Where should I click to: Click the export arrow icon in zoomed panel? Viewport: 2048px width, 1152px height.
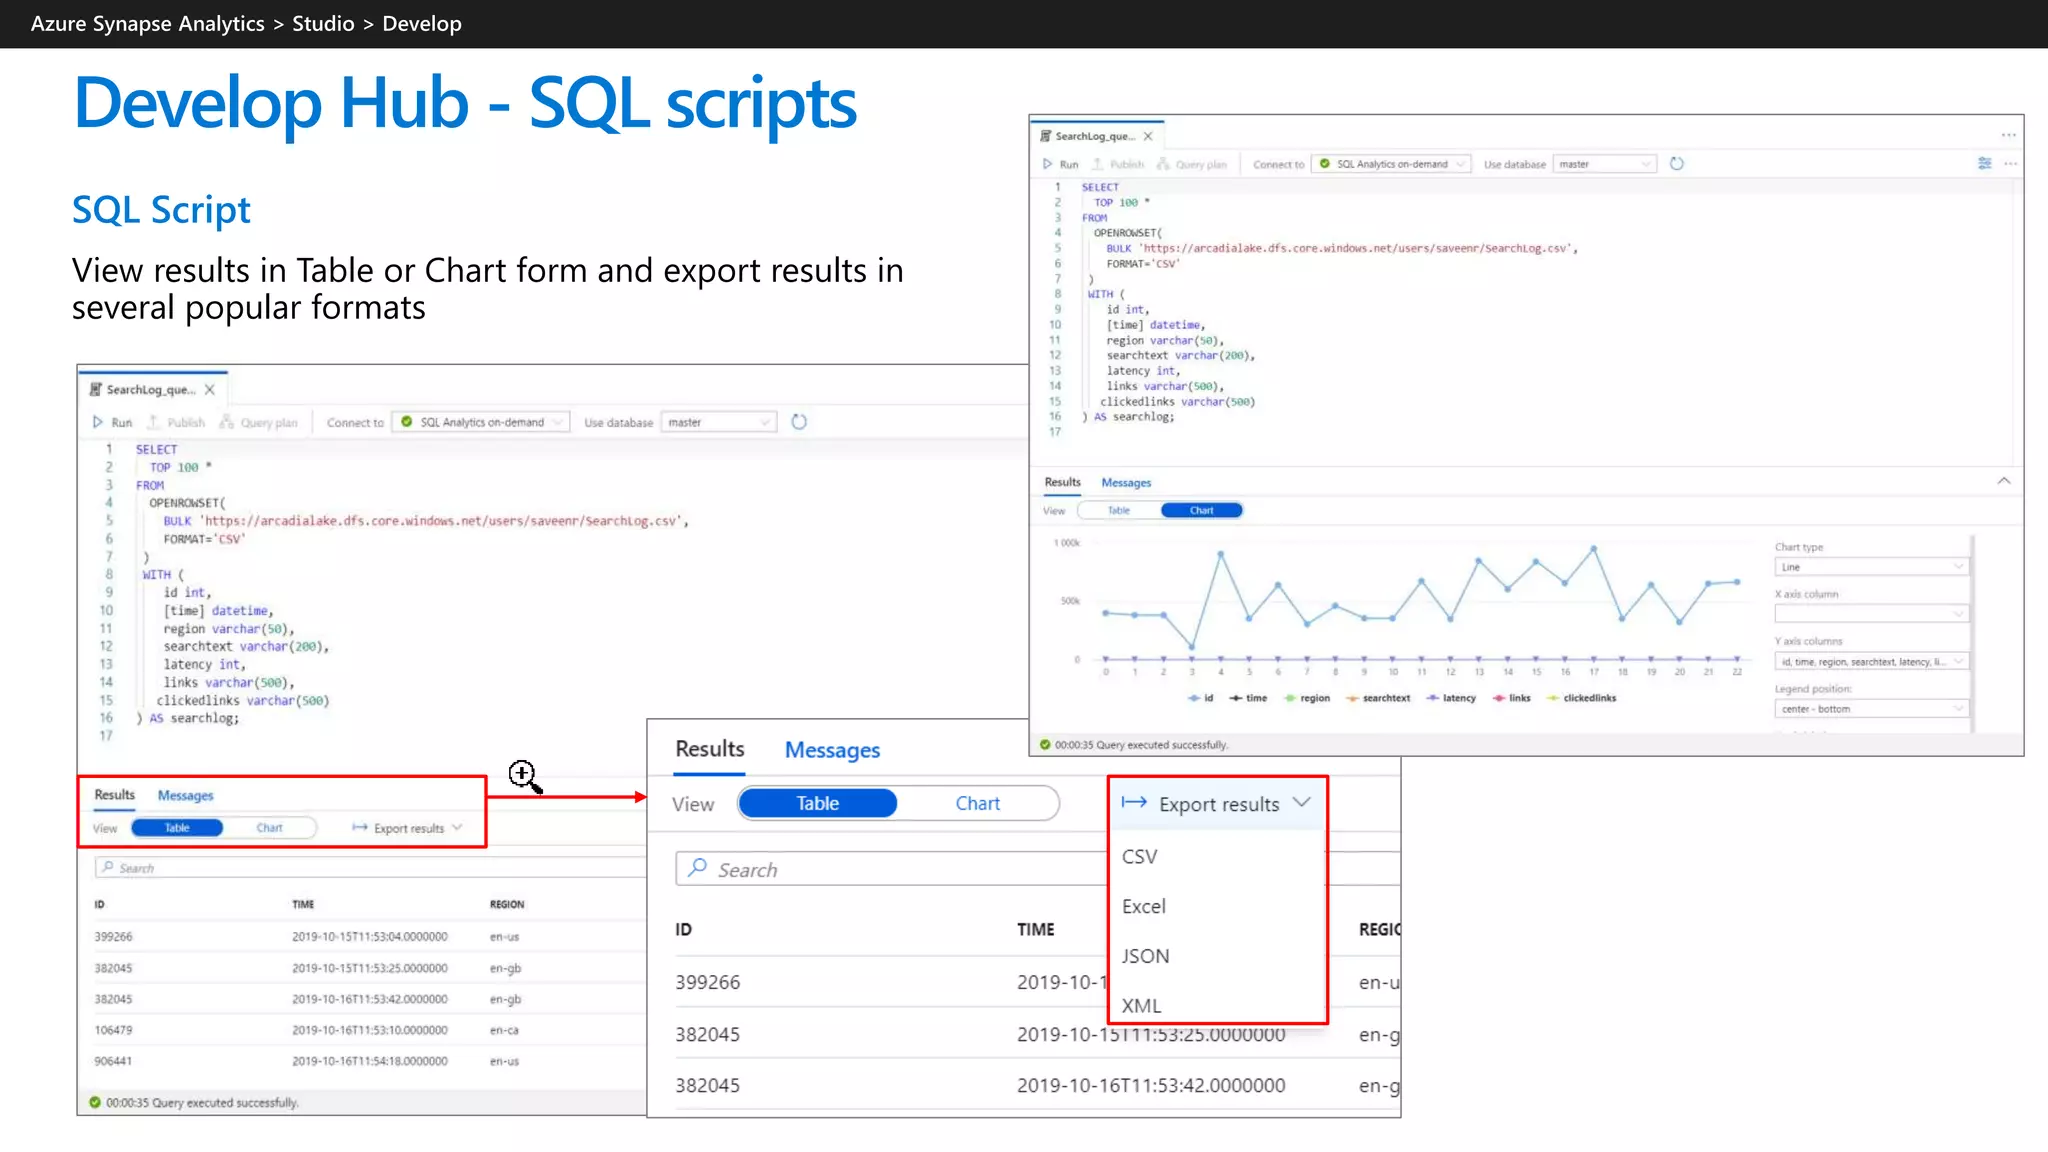coord(1134,803)
